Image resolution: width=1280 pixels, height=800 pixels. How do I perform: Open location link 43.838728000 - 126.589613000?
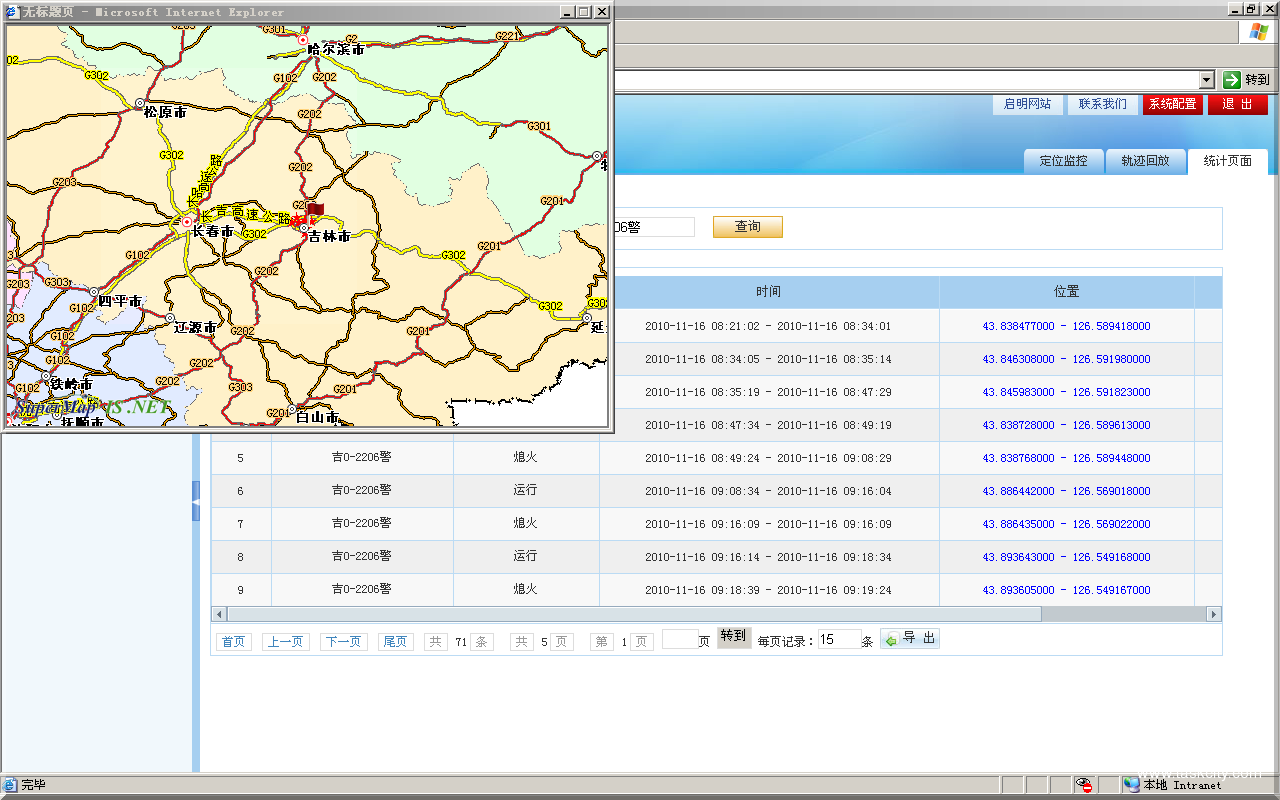click(1067, 425)
